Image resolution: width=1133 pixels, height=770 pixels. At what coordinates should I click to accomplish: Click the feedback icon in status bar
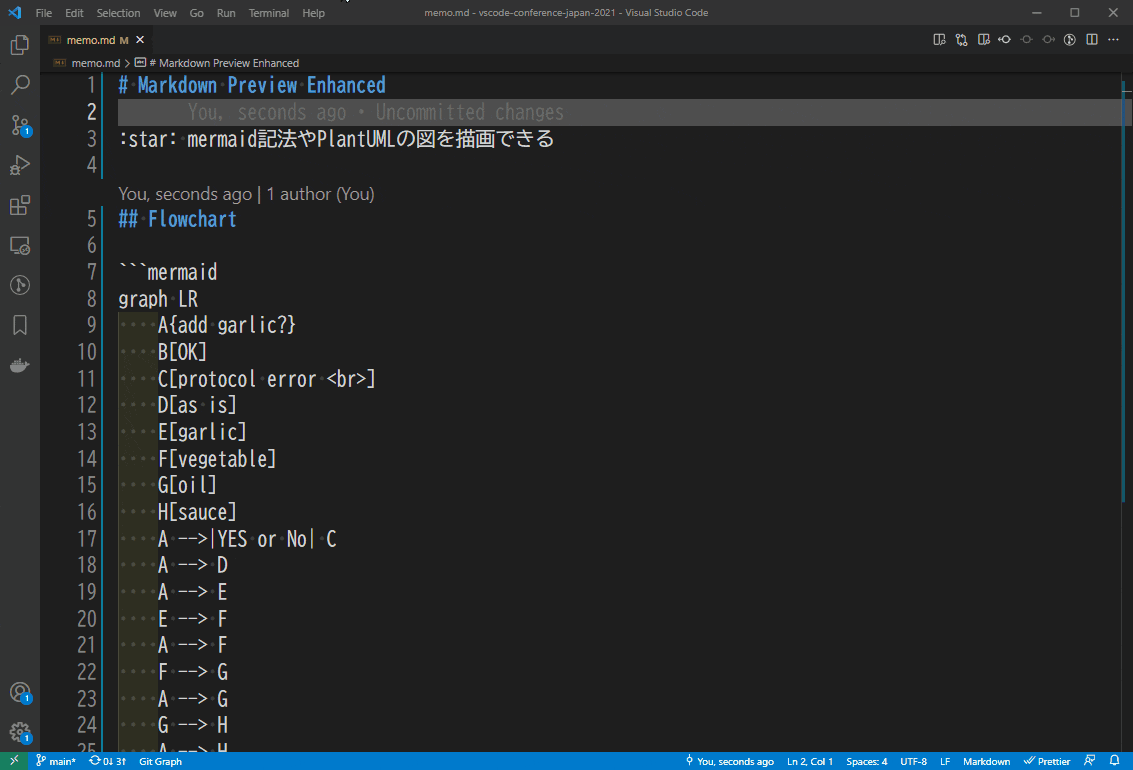(x=1090, y=761)
